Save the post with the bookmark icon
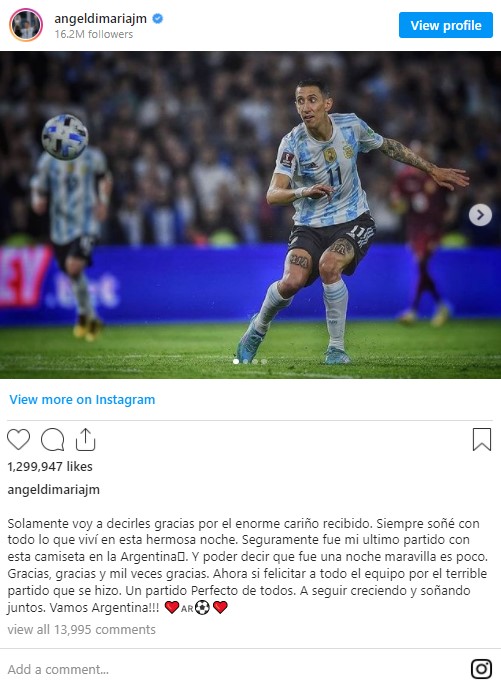This screenshot has width=501, height=687. pyautogui.click(x=482, y=439)
